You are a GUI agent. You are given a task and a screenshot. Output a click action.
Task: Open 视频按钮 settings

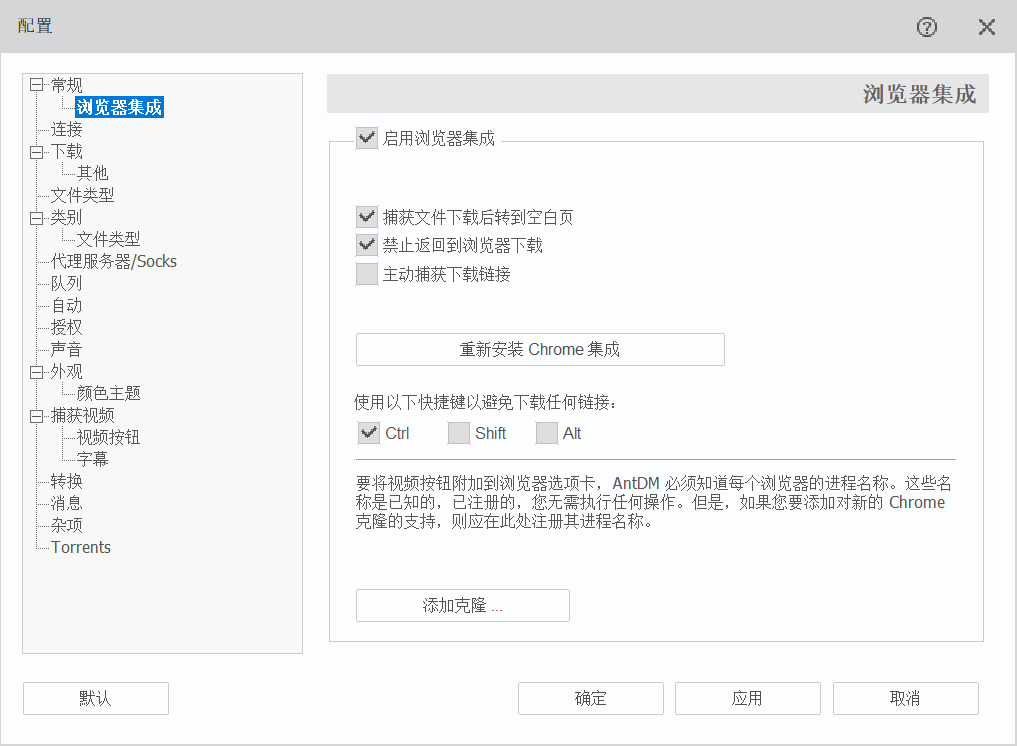108,437
